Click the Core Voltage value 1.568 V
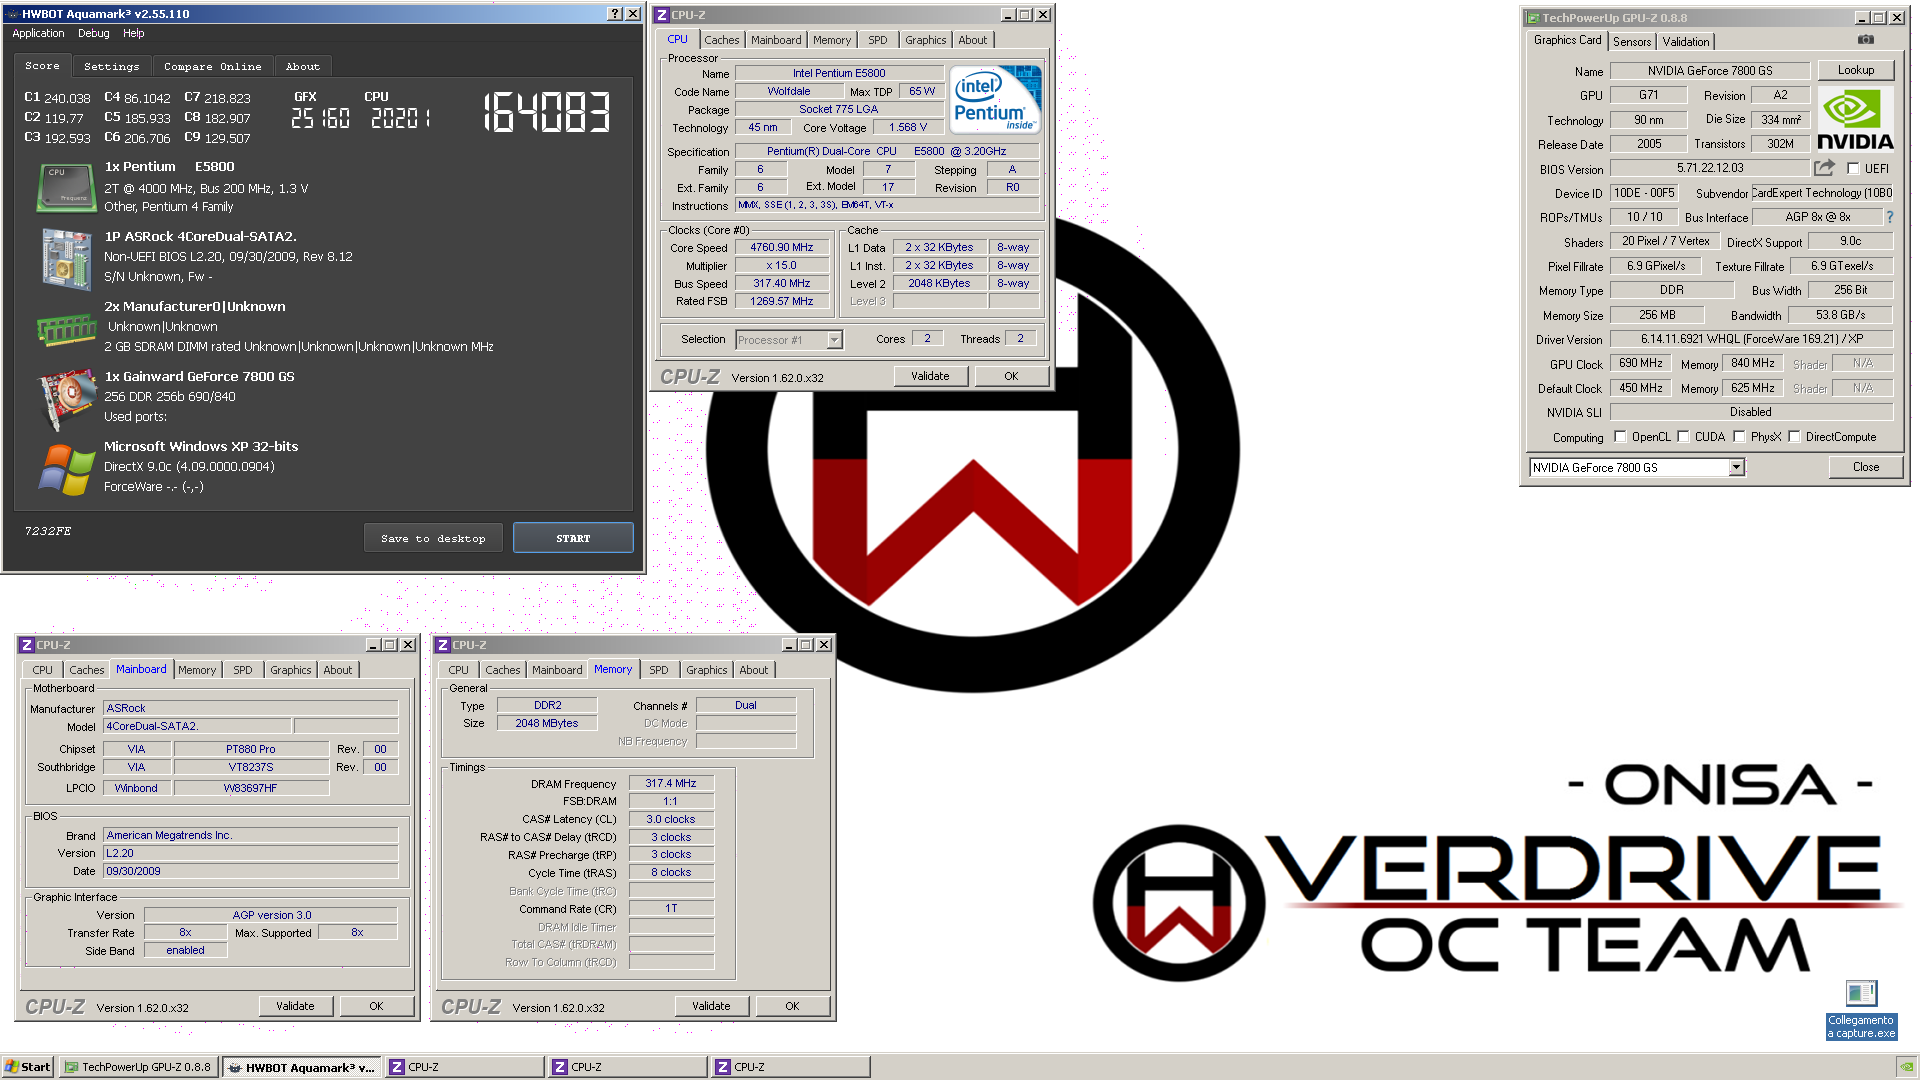The height and width of the screenshot is (1080, 1920). click(x=908, y=127)
